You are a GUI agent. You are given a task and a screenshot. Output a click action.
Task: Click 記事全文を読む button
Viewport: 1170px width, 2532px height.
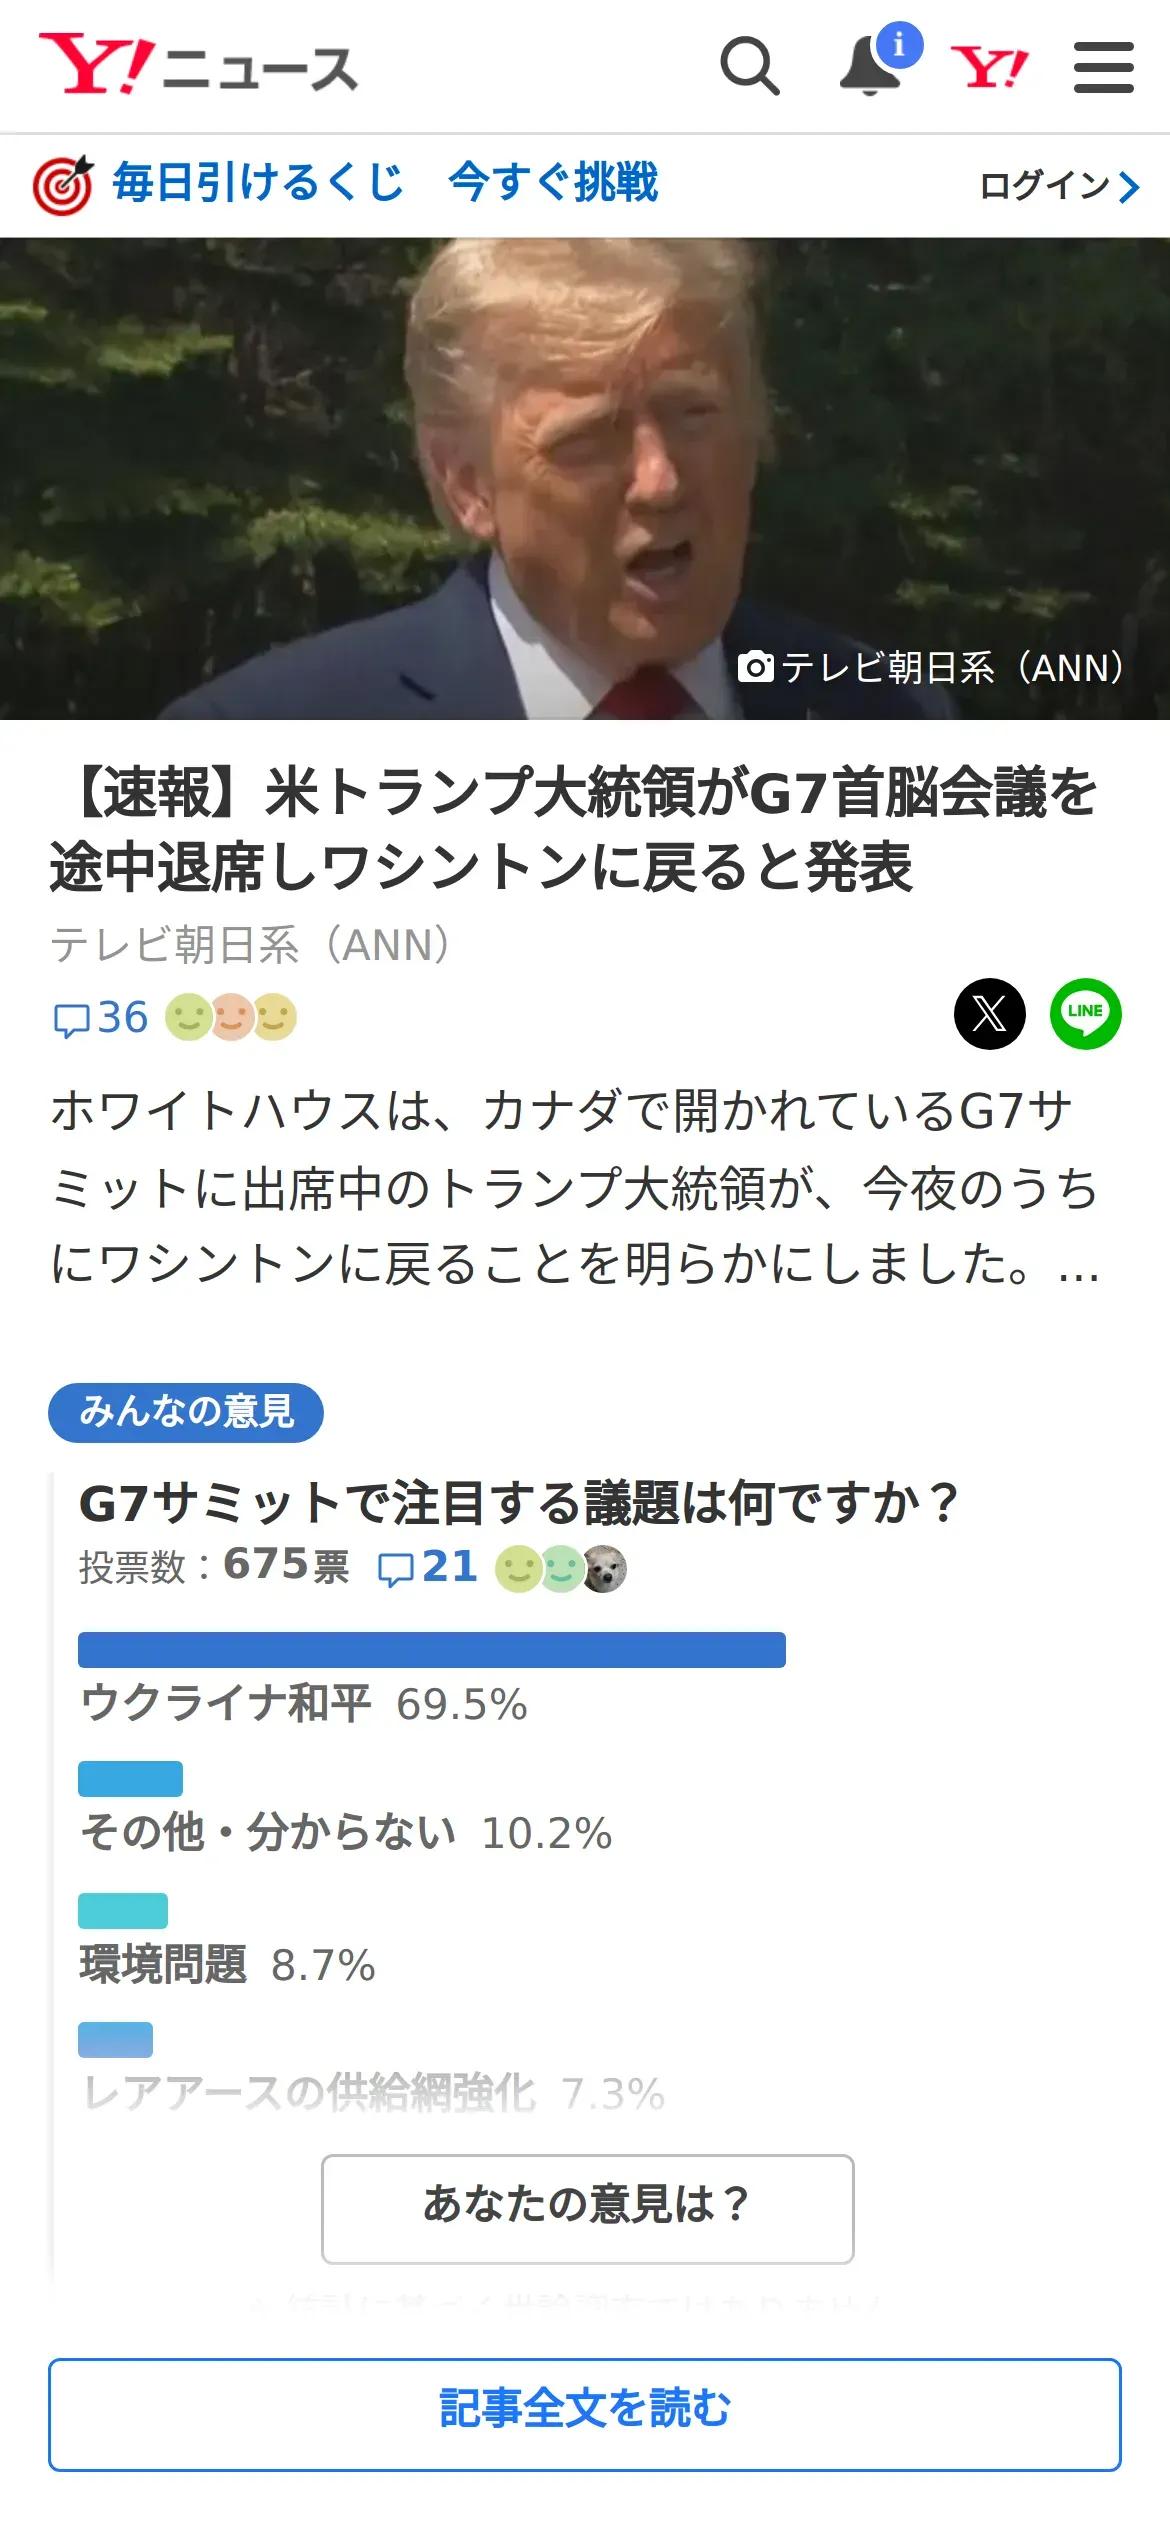pos(585,2414)
